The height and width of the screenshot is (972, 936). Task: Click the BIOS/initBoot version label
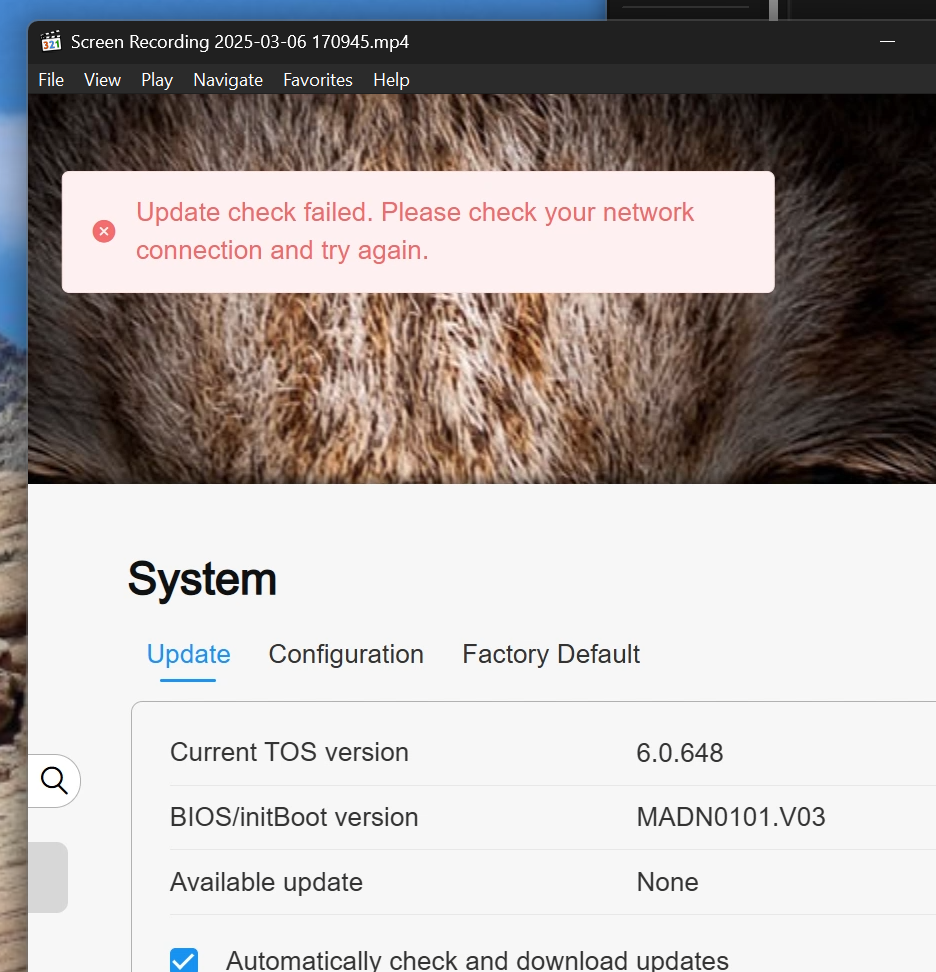coord(294,817)
